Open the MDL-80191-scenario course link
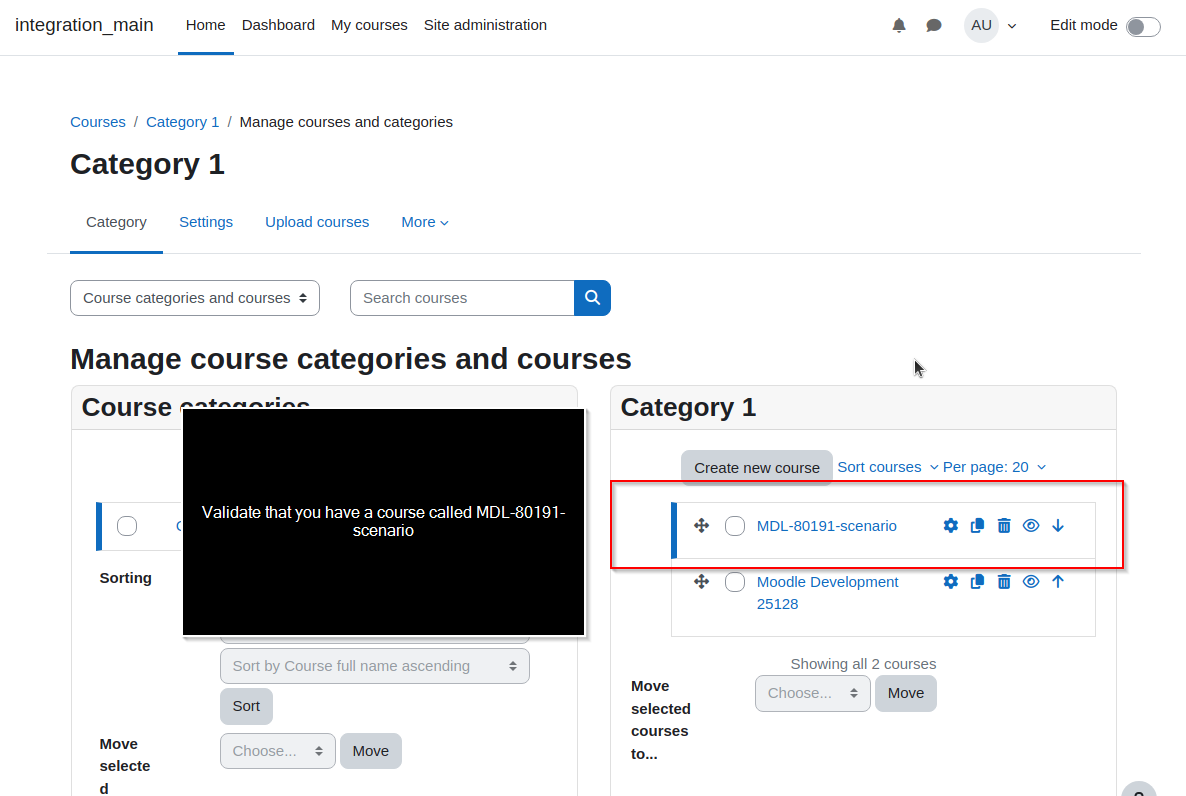Viewport: 1186px width, 796px height. click(827, 526)
